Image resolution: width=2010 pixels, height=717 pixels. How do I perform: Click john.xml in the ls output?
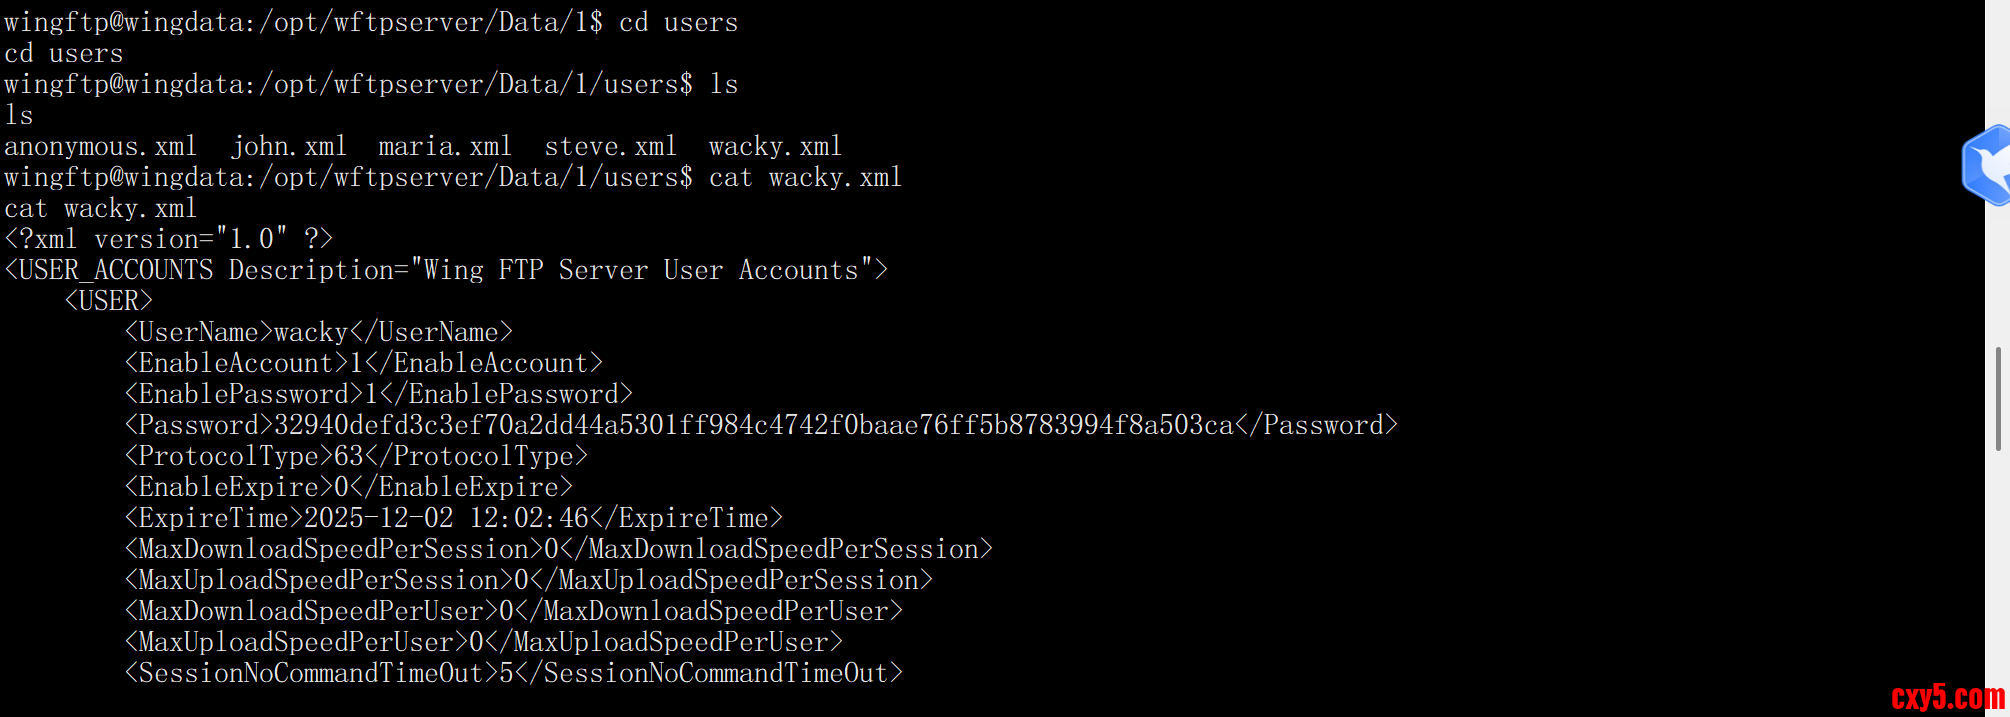(x=289, y=147)
